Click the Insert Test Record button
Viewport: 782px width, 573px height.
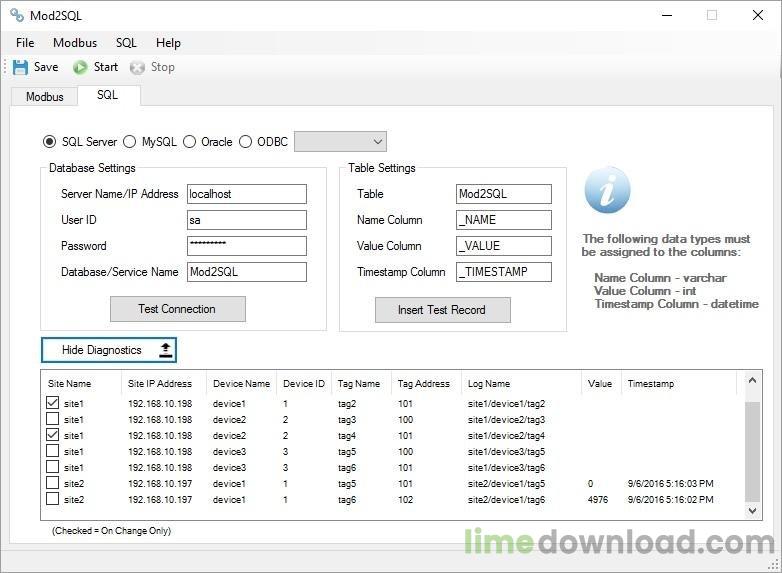coord(441,310)
